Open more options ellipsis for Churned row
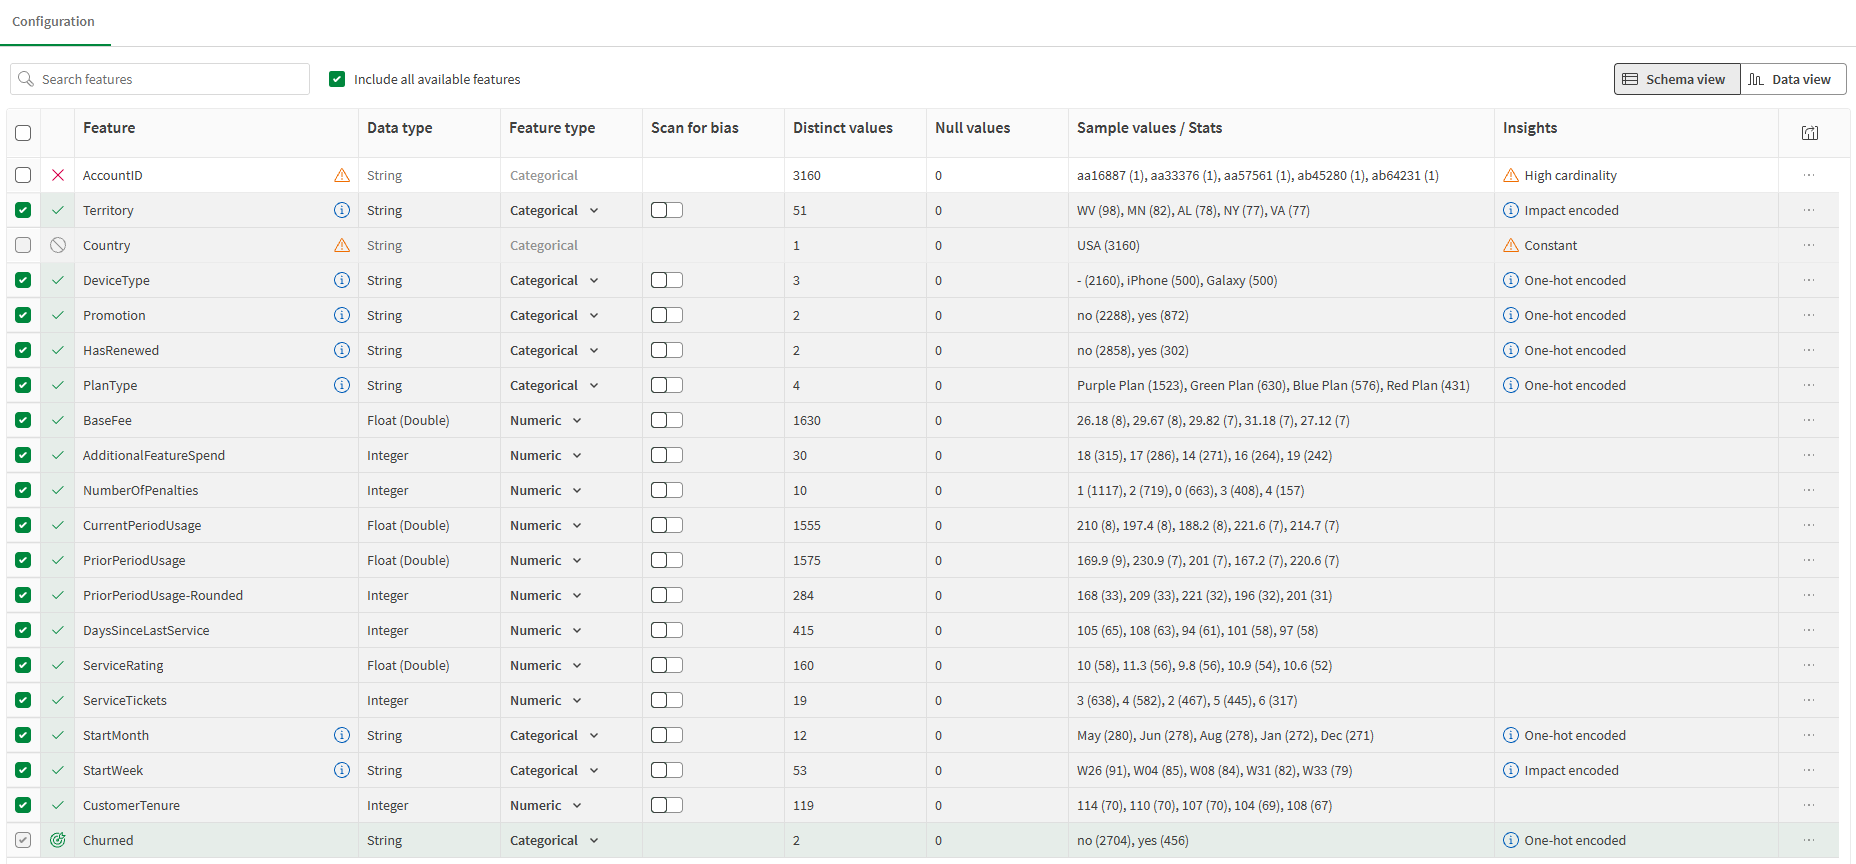 [x=1809, y=840]
